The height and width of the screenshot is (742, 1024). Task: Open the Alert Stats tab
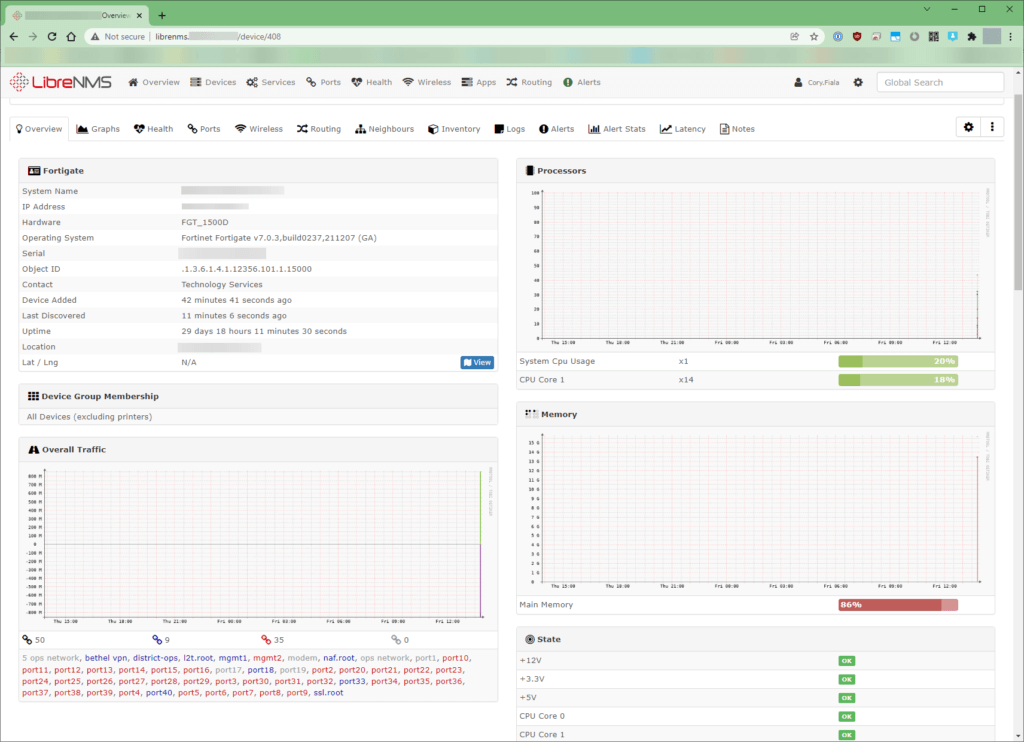(x=617, y=129)
